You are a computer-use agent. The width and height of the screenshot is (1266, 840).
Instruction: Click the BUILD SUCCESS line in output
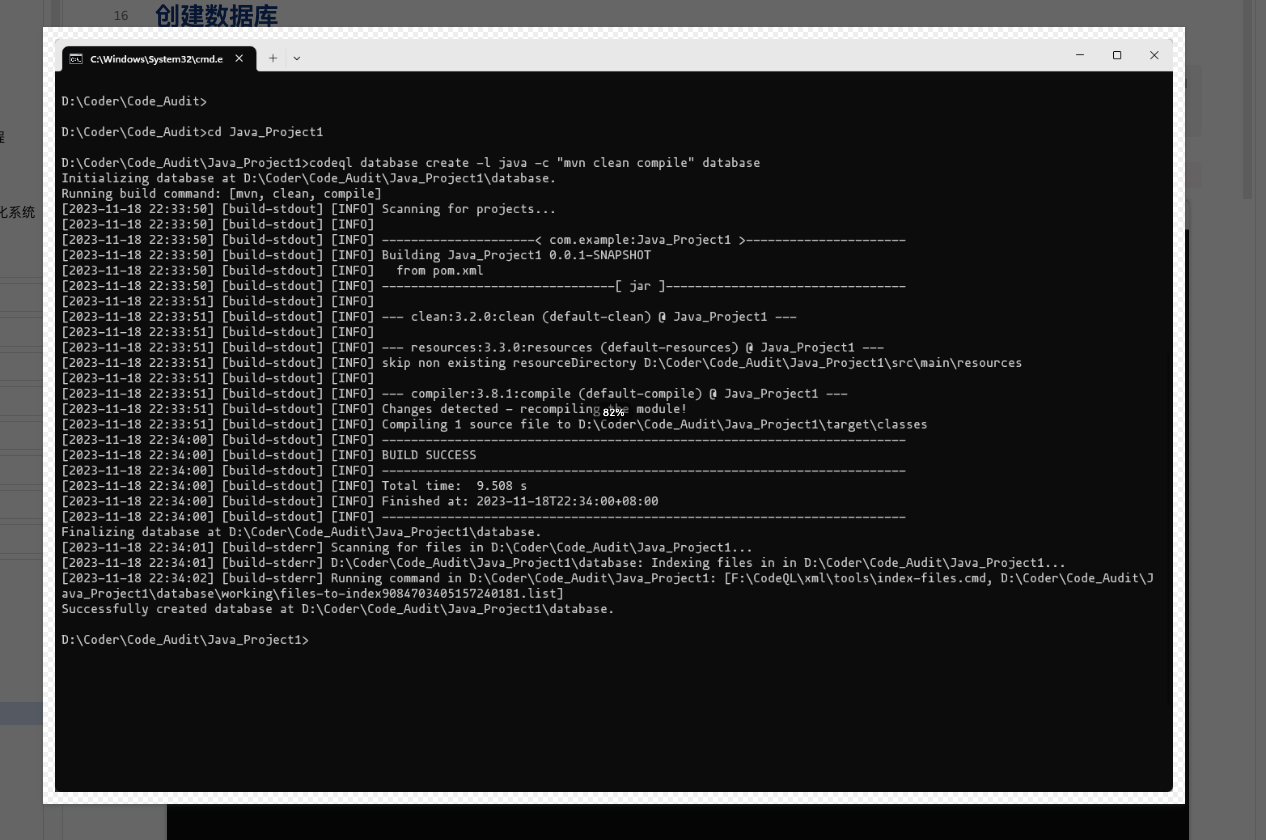coord(428,455)
